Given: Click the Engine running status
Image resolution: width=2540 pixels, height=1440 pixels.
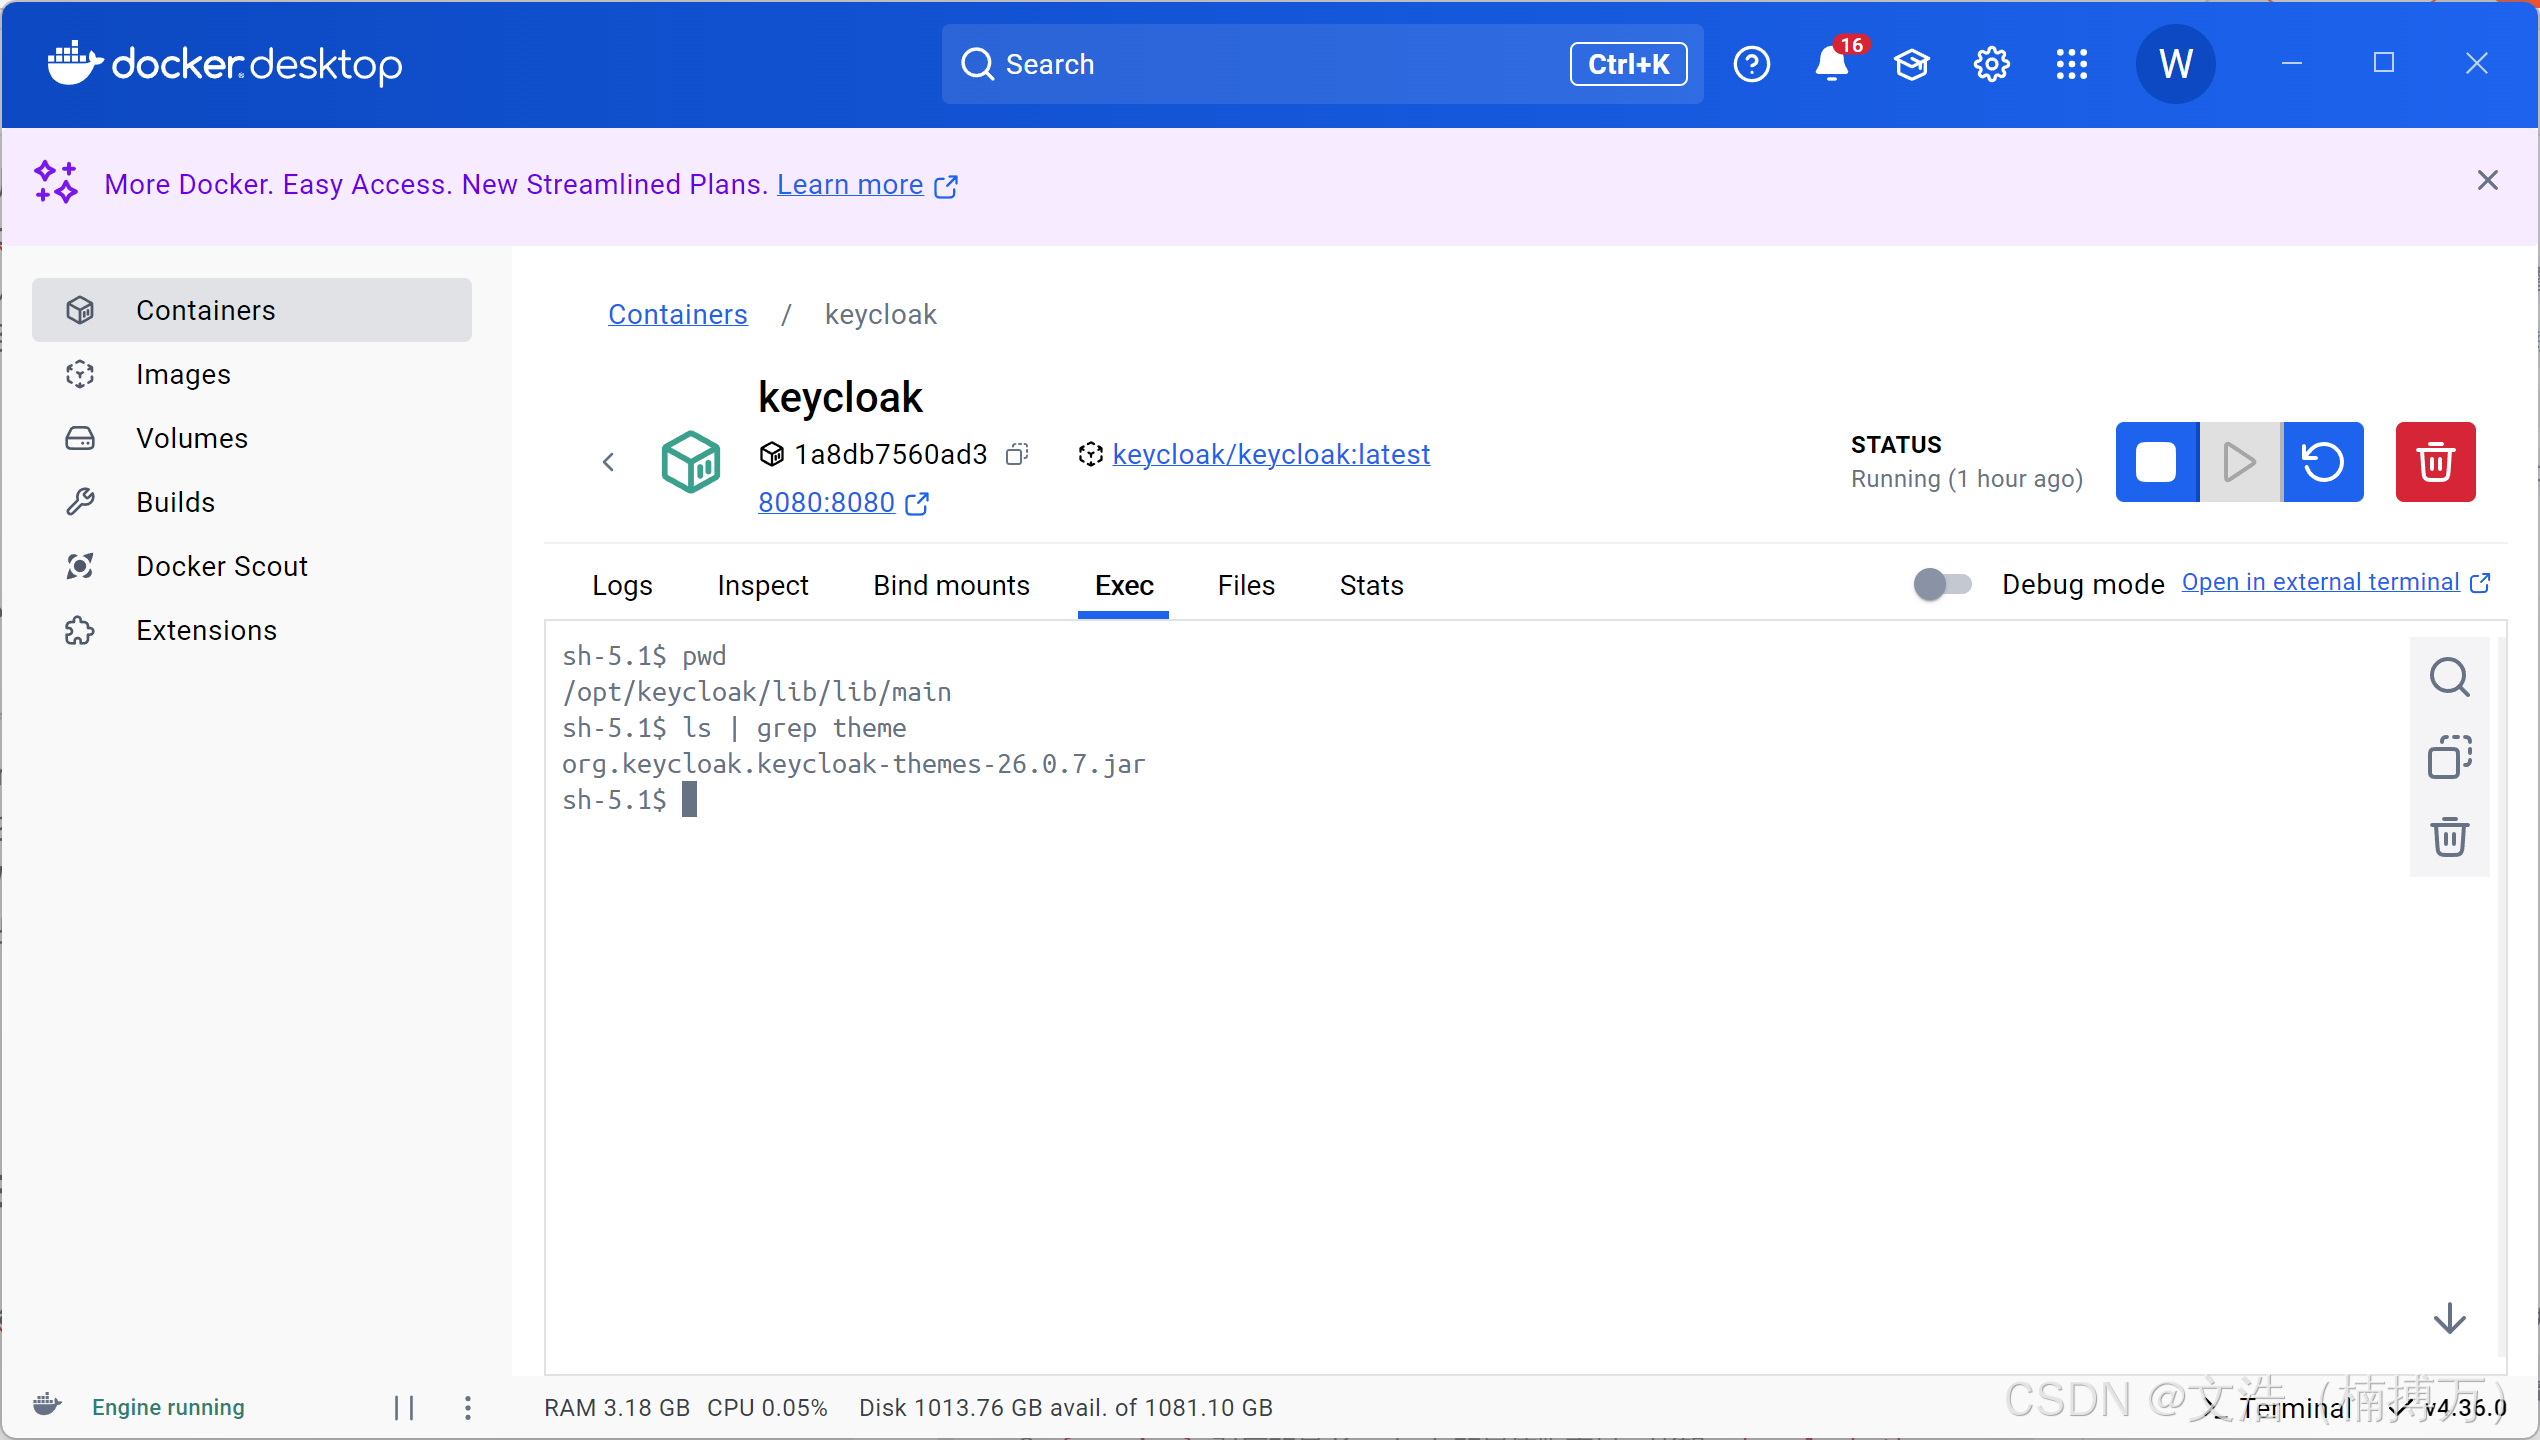Looking at the screenshot, I should (x=168, y=1407).
